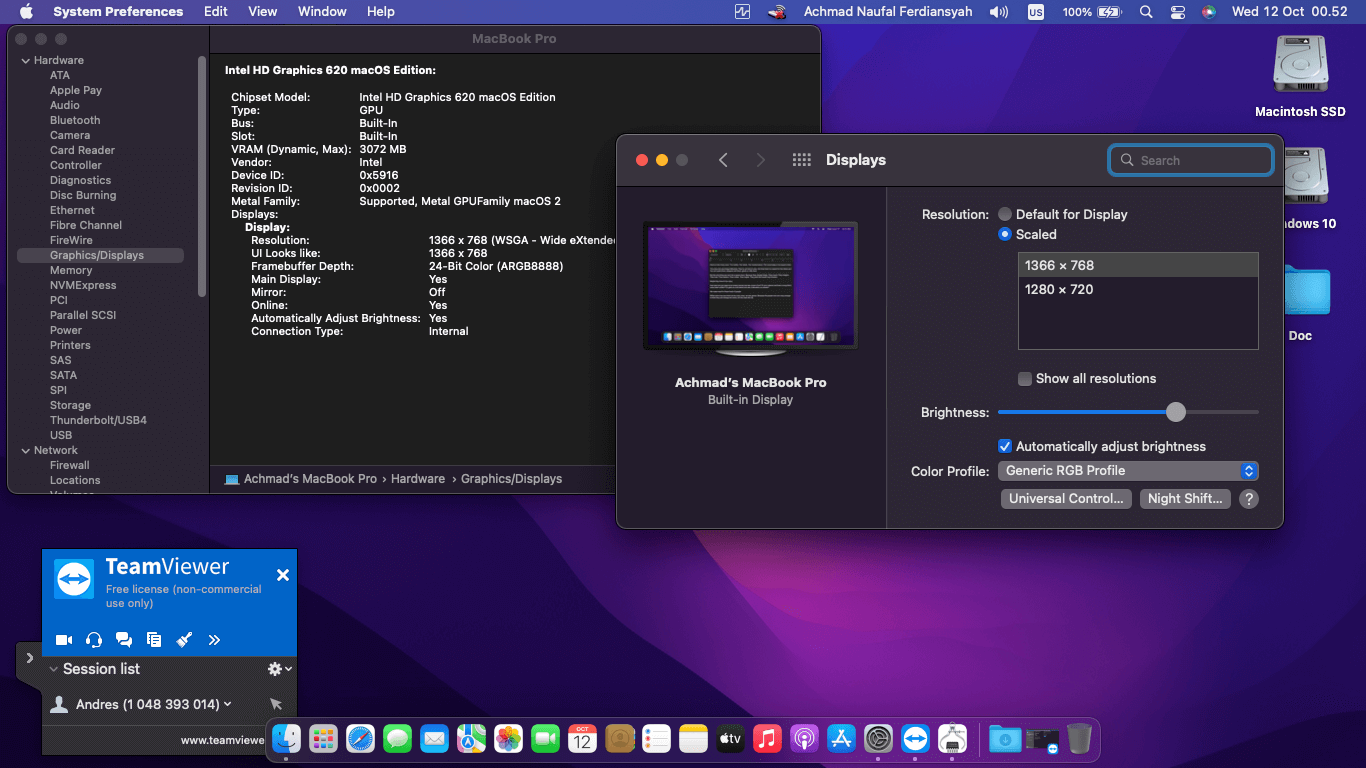Open the View menu

point(263,12)
